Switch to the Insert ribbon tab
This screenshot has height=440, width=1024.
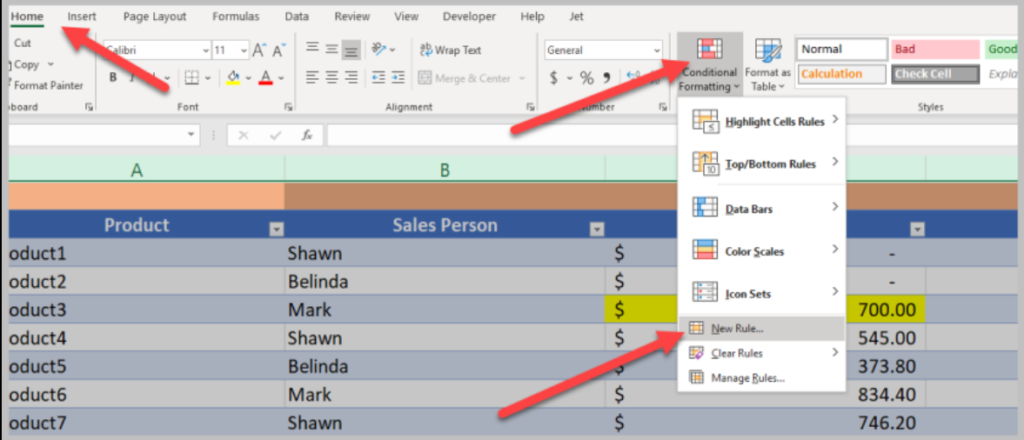(x=82, y=17)
